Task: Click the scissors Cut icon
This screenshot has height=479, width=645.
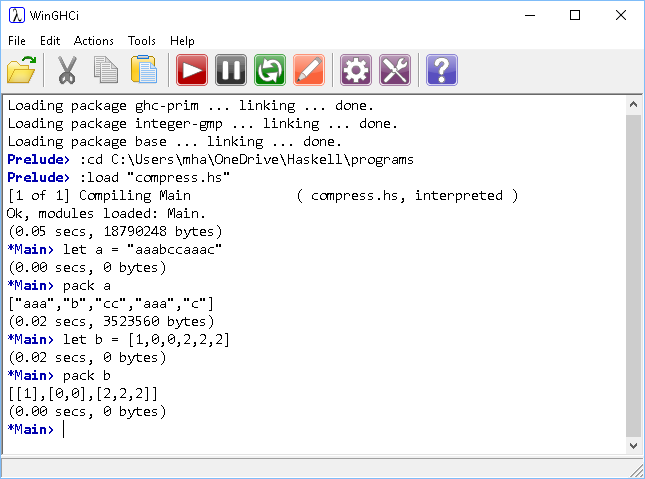Action: 67,70
